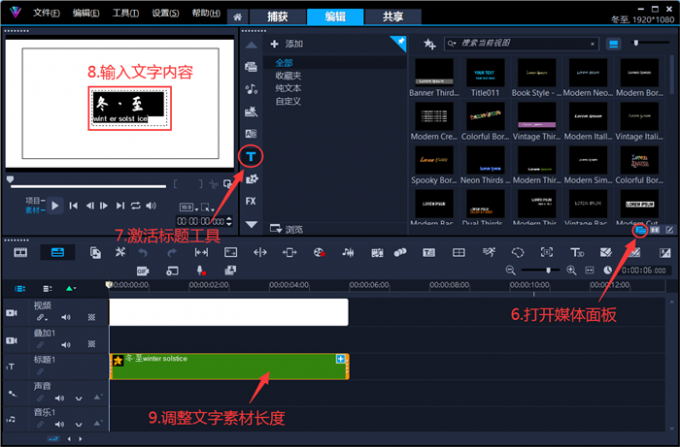The image size is (680, 447).
Task: Add to favorites star icon in library
Action: tap(429, 44)
